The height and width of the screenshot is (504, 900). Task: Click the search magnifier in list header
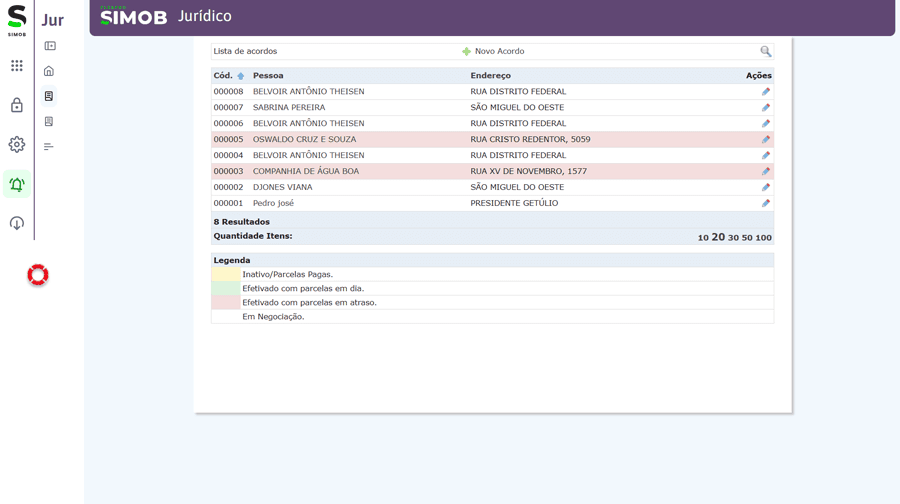coord(765,51)
